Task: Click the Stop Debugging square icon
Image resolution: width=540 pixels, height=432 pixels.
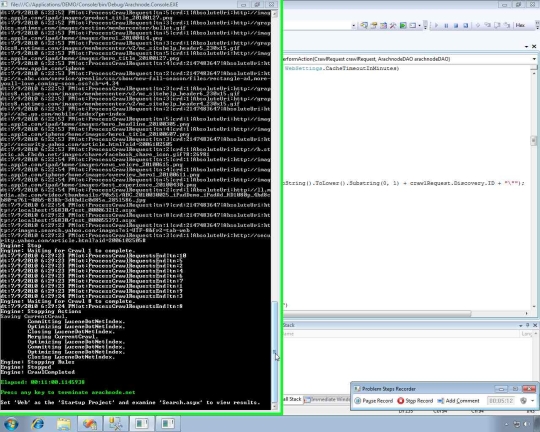Action: click(456, 25)
